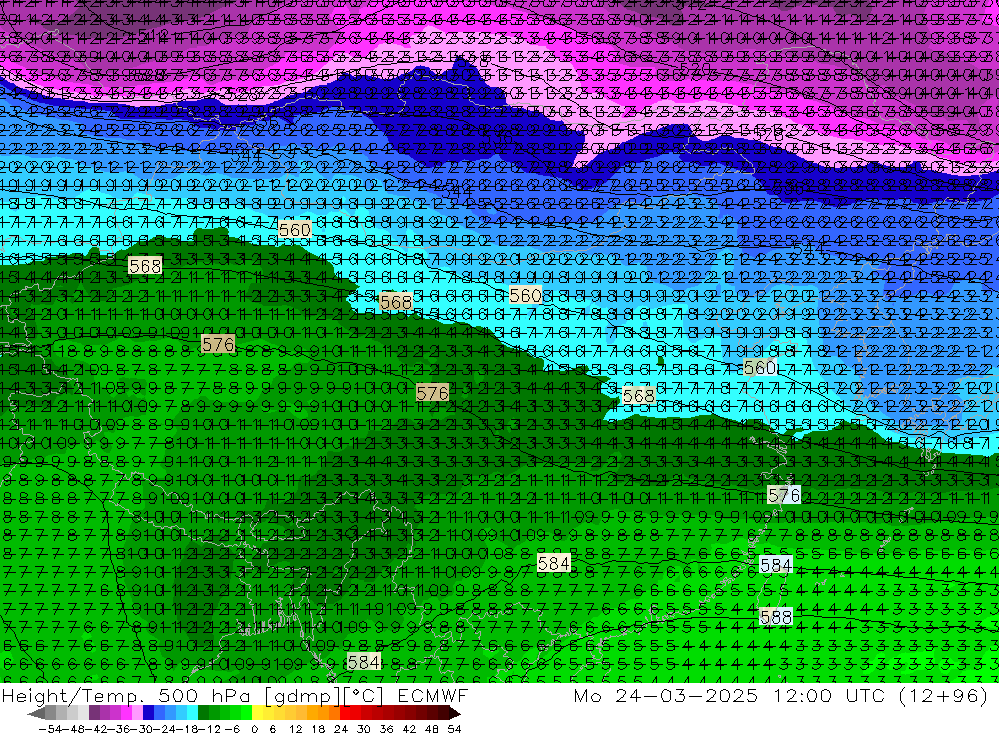Viewport: 1000px width, 733px height.
Task: Click the positive '42' colour scale value
Action: pyautogui.click(x=409, y=729)
